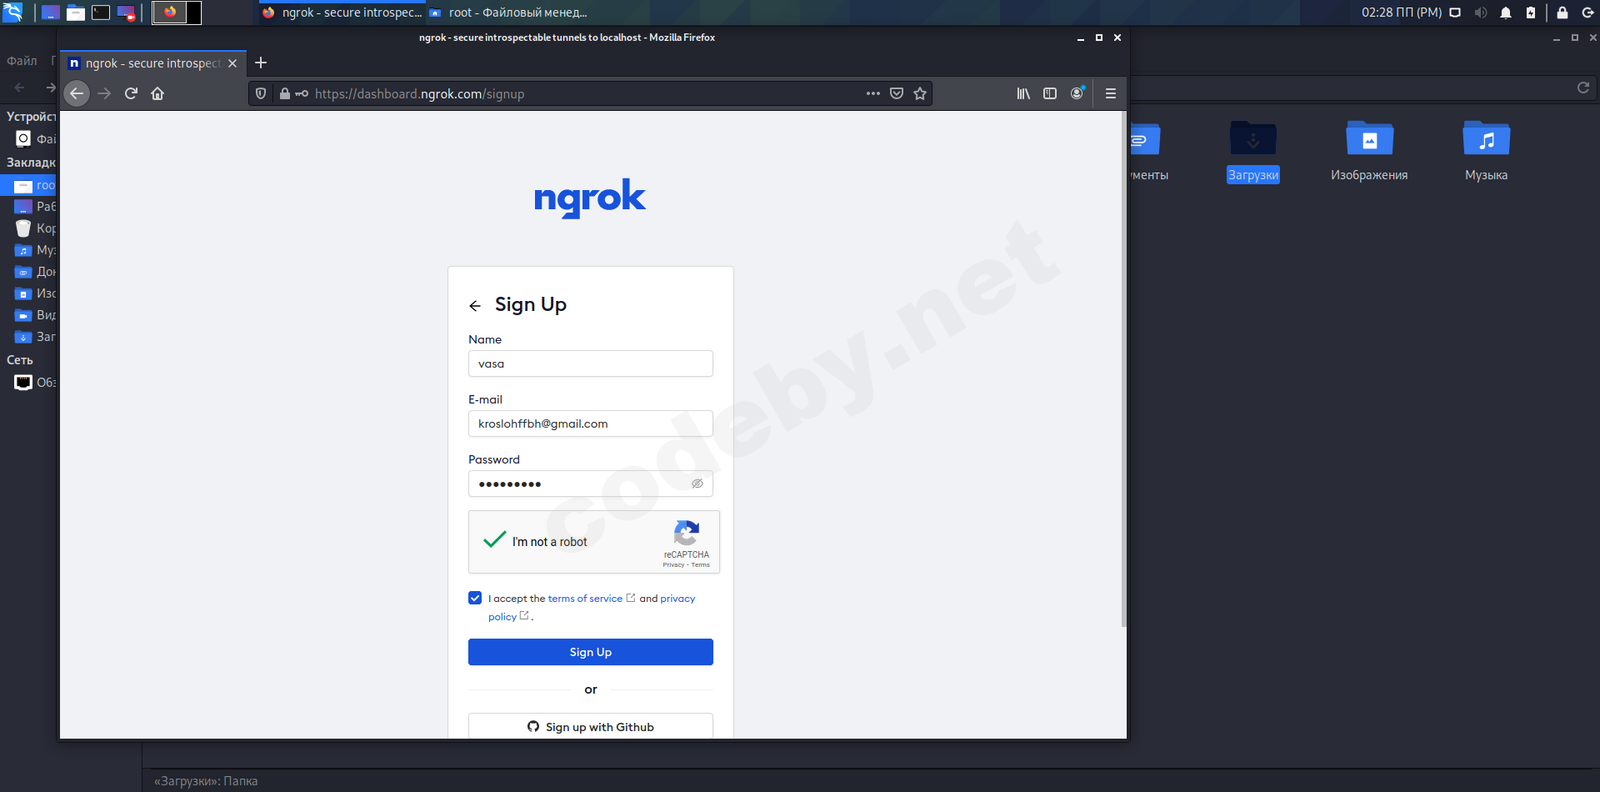Uncheck the accept terms checkbox
Viewport: 1600px width, 792px height.
pos(475,598)
